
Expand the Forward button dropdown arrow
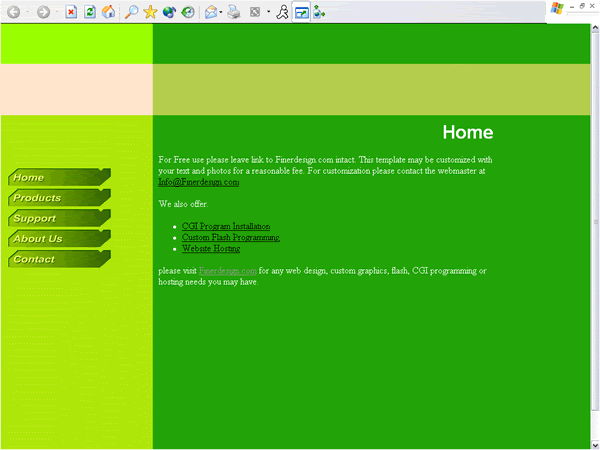[x=56, y=12]
